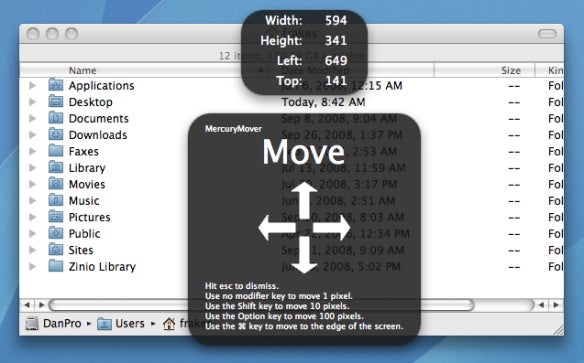Select the Downloads row name
Viewport: 584px width, 363px height.
(98, 135)
